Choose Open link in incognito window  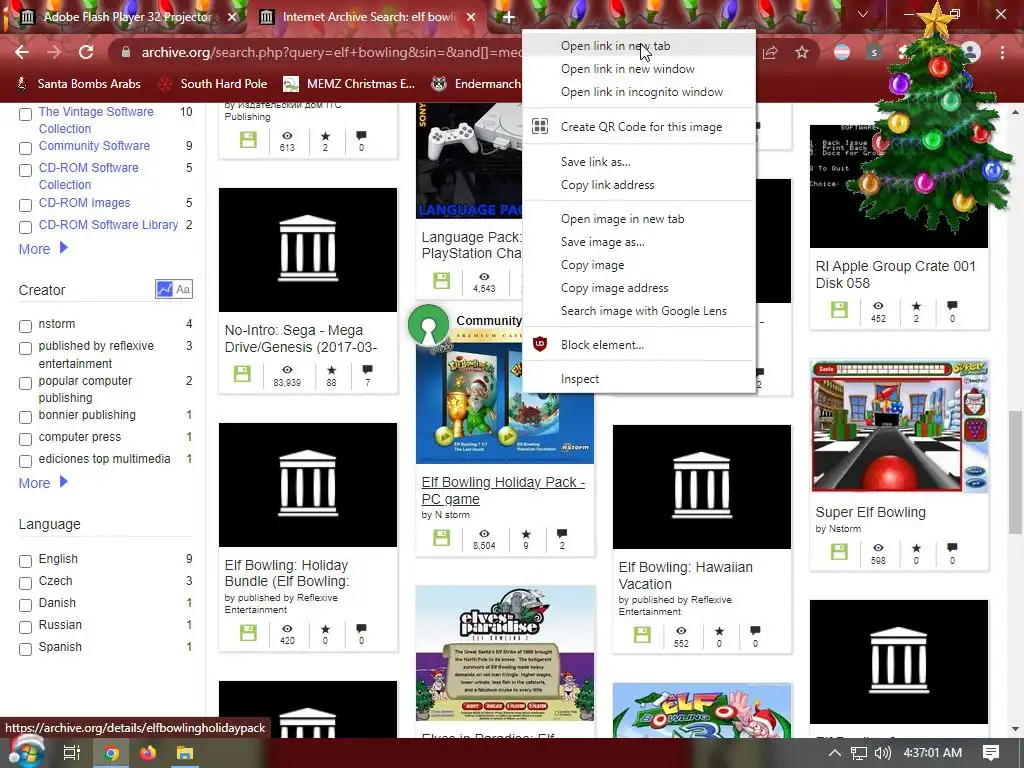coord(639,92)
